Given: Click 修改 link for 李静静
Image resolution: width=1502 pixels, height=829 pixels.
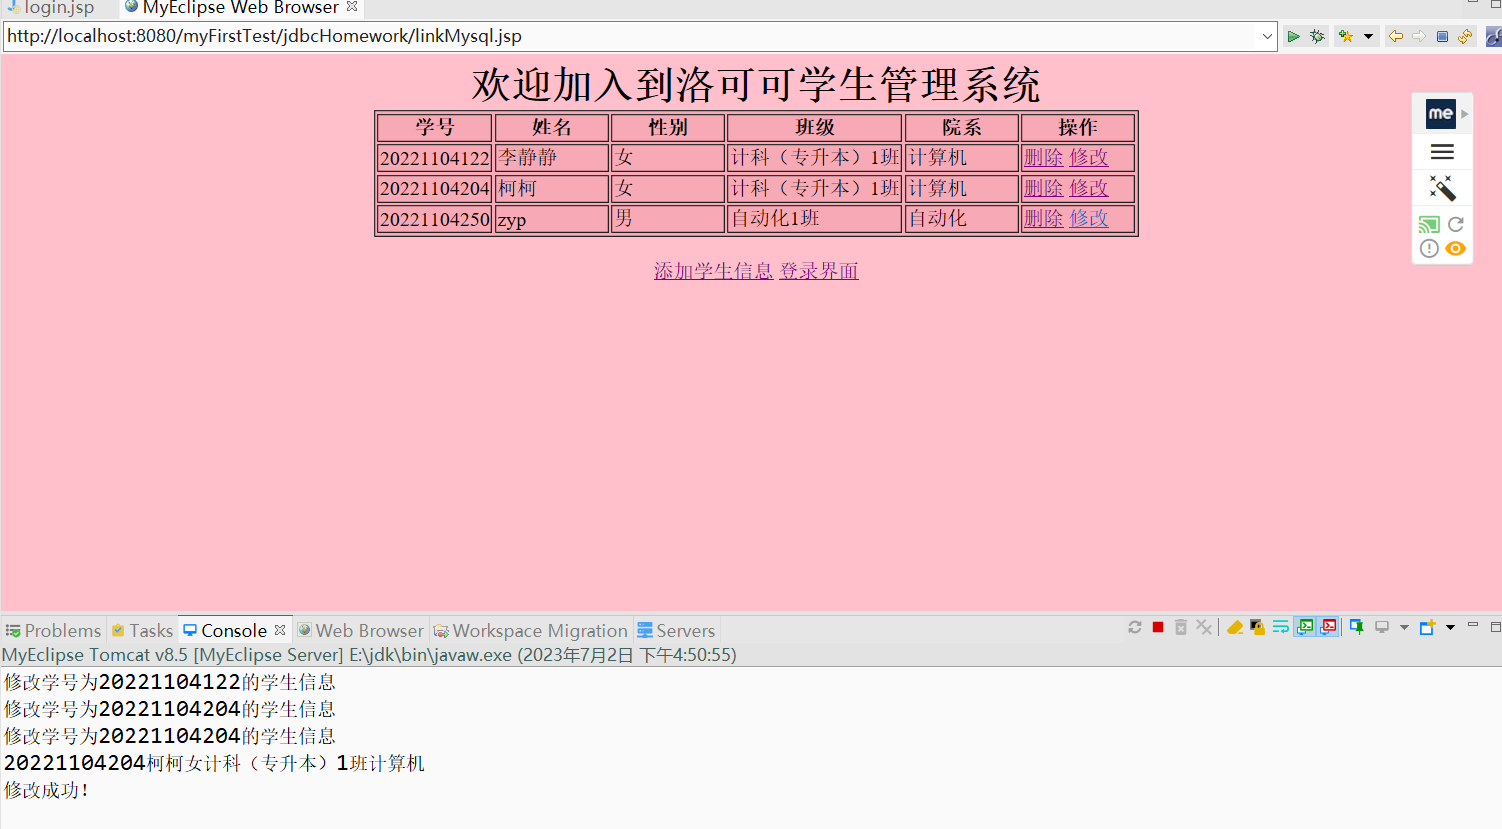Looking at the screenshot, I should click(x=1089, y=158).
